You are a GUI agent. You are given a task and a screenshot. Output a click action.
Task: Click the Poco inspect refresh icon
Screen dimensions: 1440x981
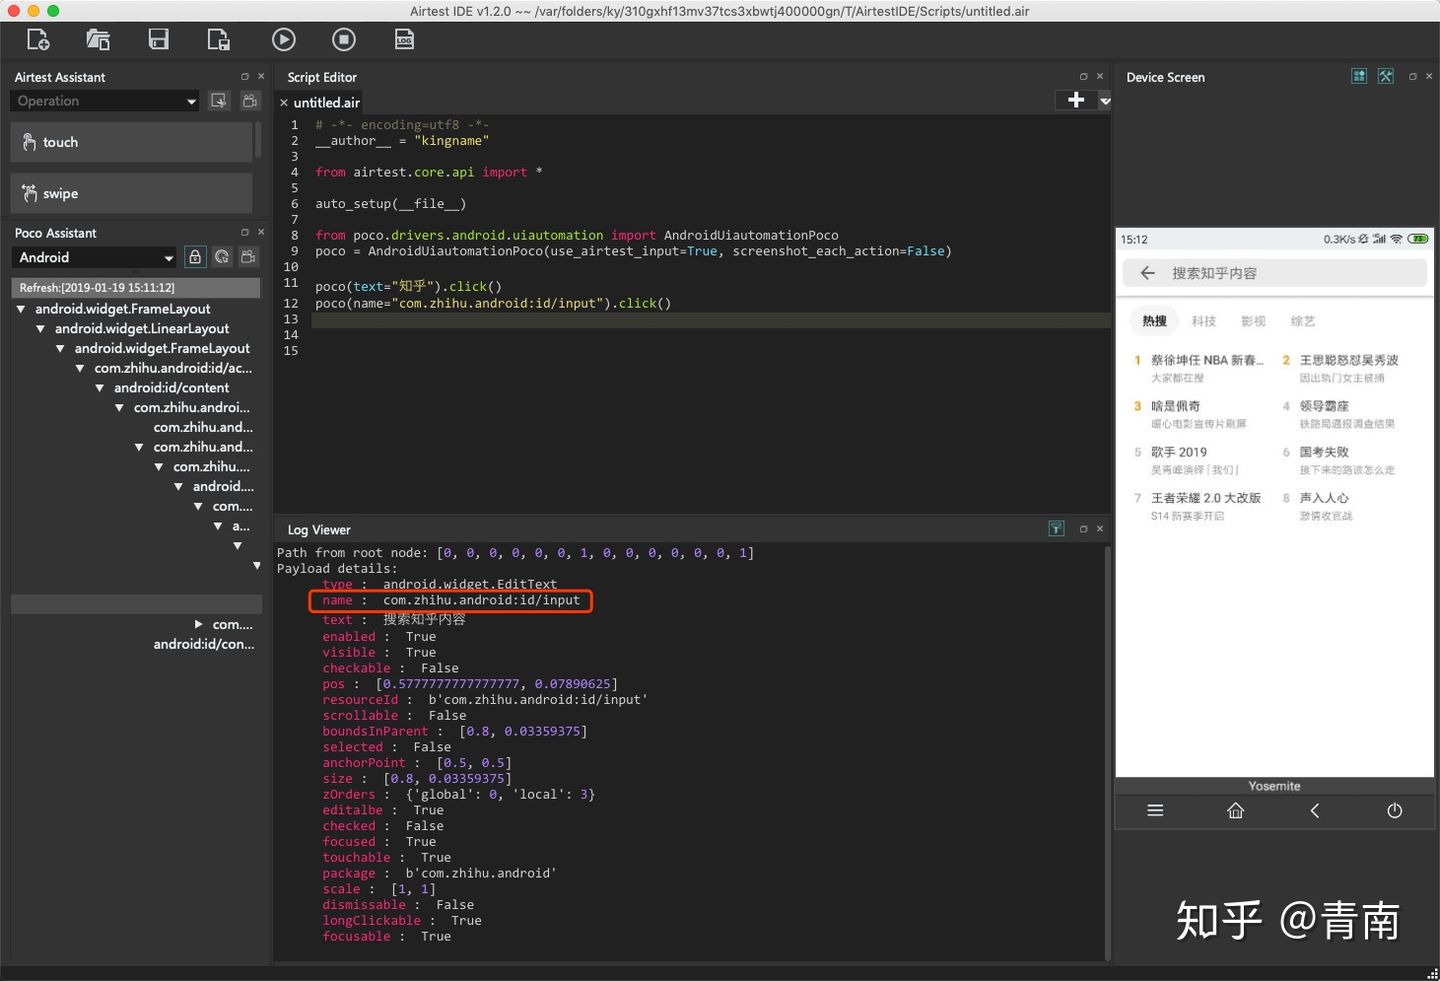point(222,257)
